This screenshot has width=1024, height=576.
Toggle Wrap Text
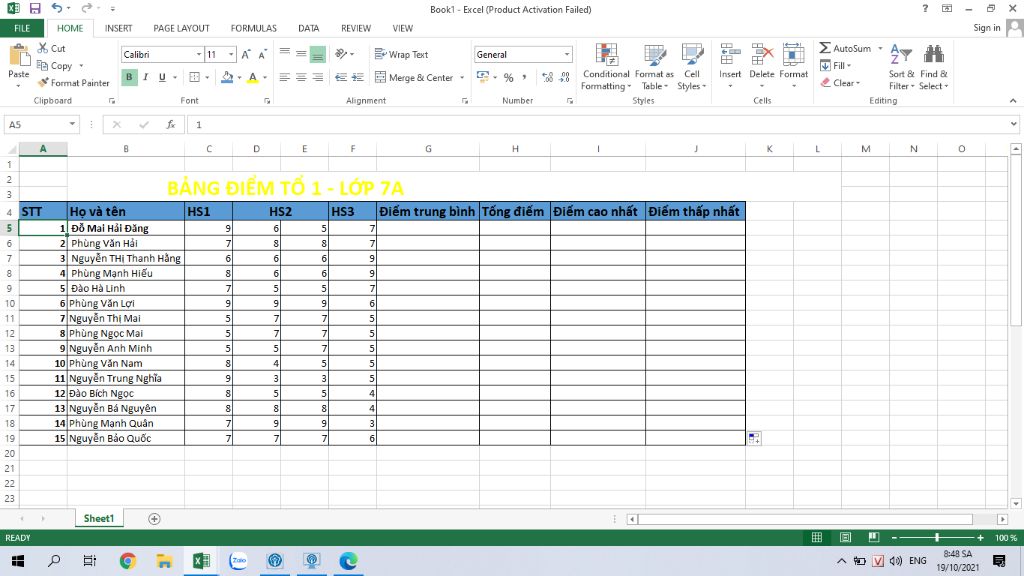coord(402,54)
